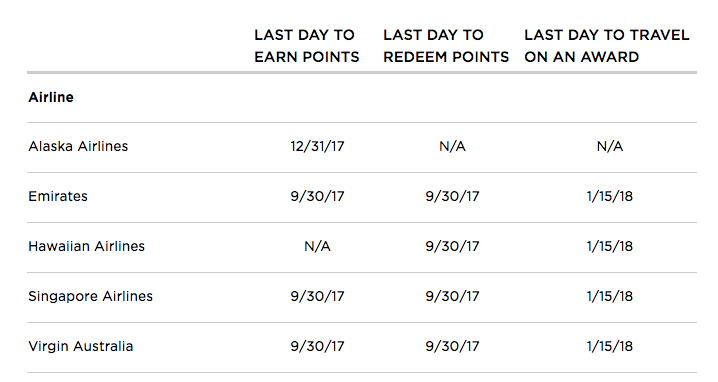Click Hawaiian Airlines earn points N/A cell

point(317,246)
